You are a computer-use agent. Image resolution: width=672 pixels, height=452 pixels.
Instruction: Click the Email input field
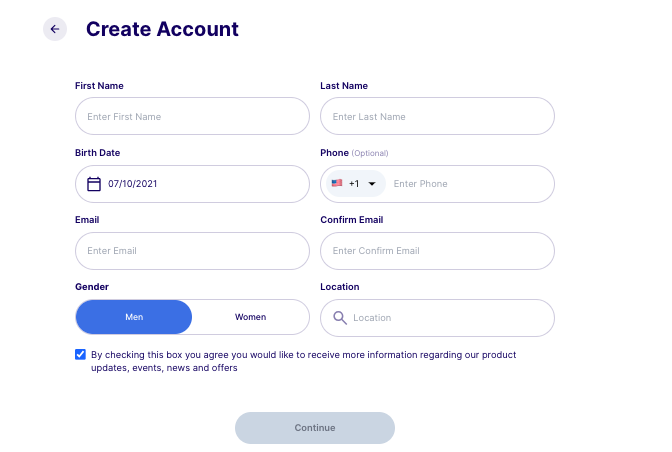coord(192,251)
